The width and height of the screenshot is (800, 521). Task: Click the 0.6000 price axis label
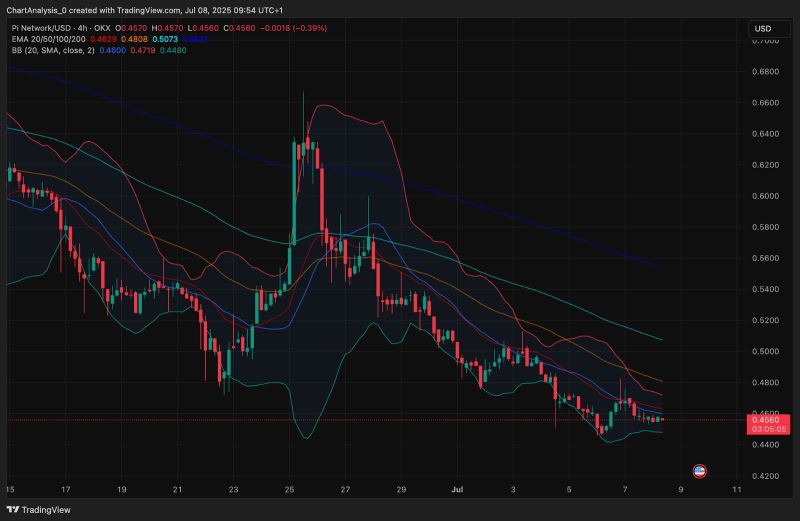click(765, 196)
